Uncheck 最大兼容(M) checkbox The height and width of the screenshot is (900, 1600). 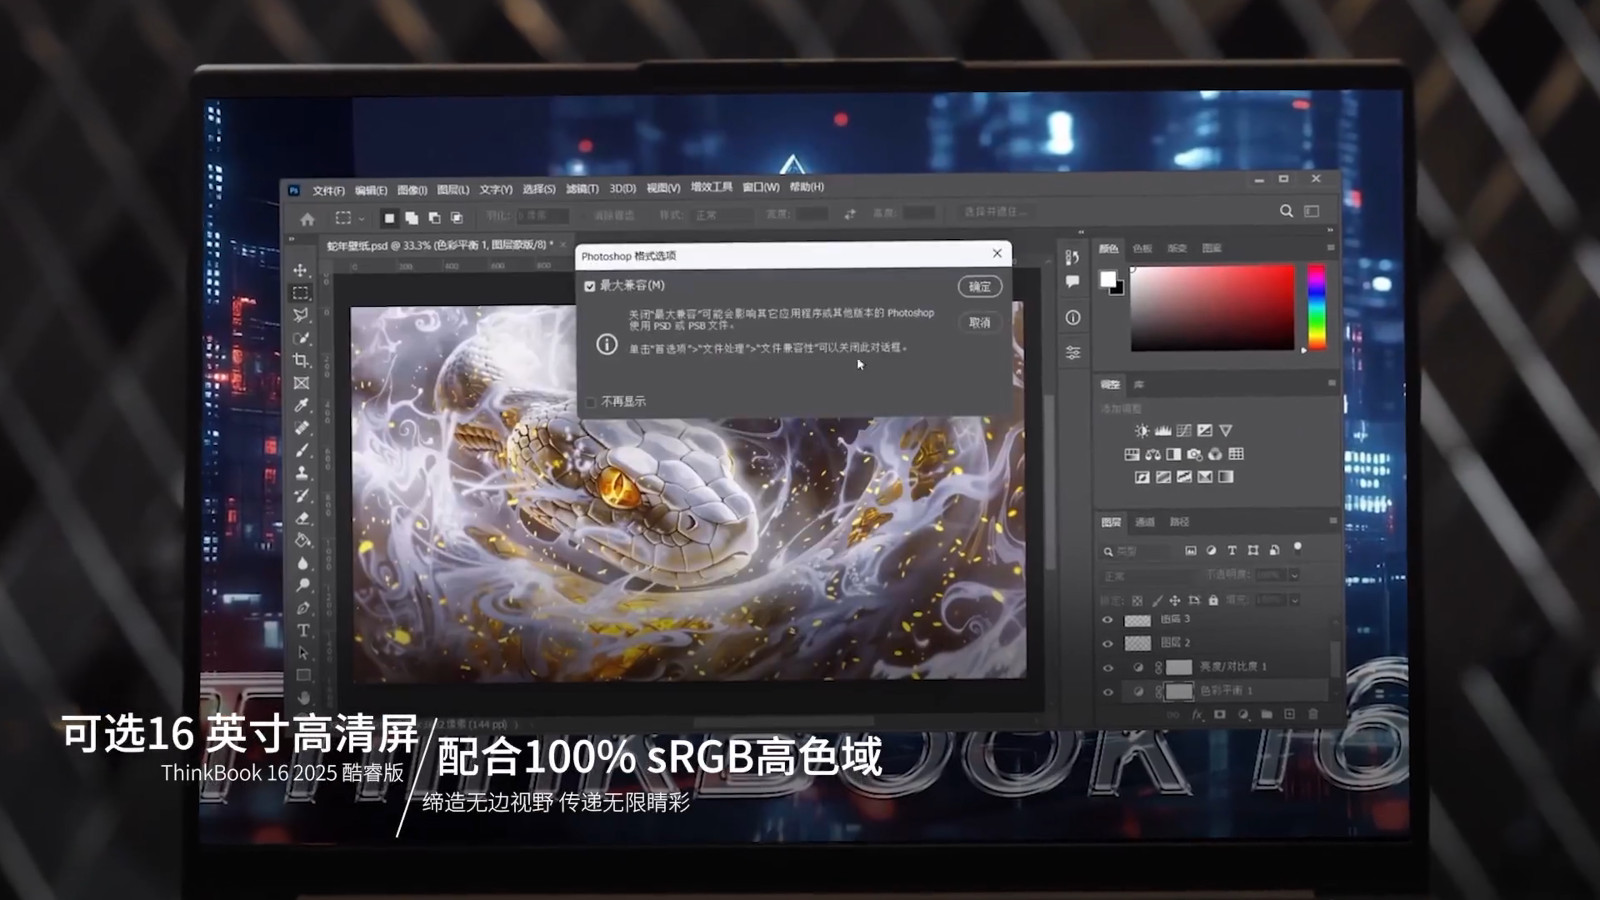coord(590,286)
